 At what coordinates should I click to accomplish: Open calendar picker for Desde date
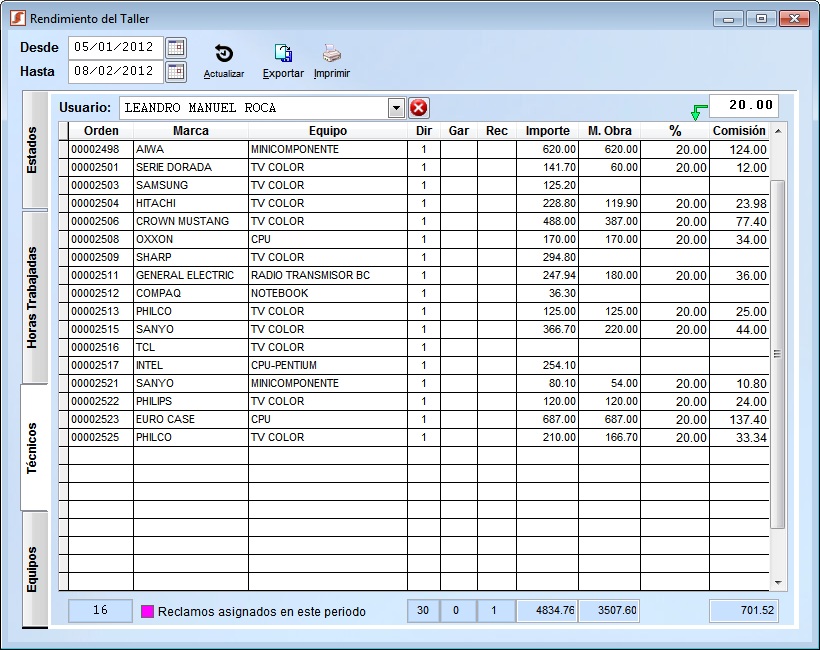pos(176,47)
